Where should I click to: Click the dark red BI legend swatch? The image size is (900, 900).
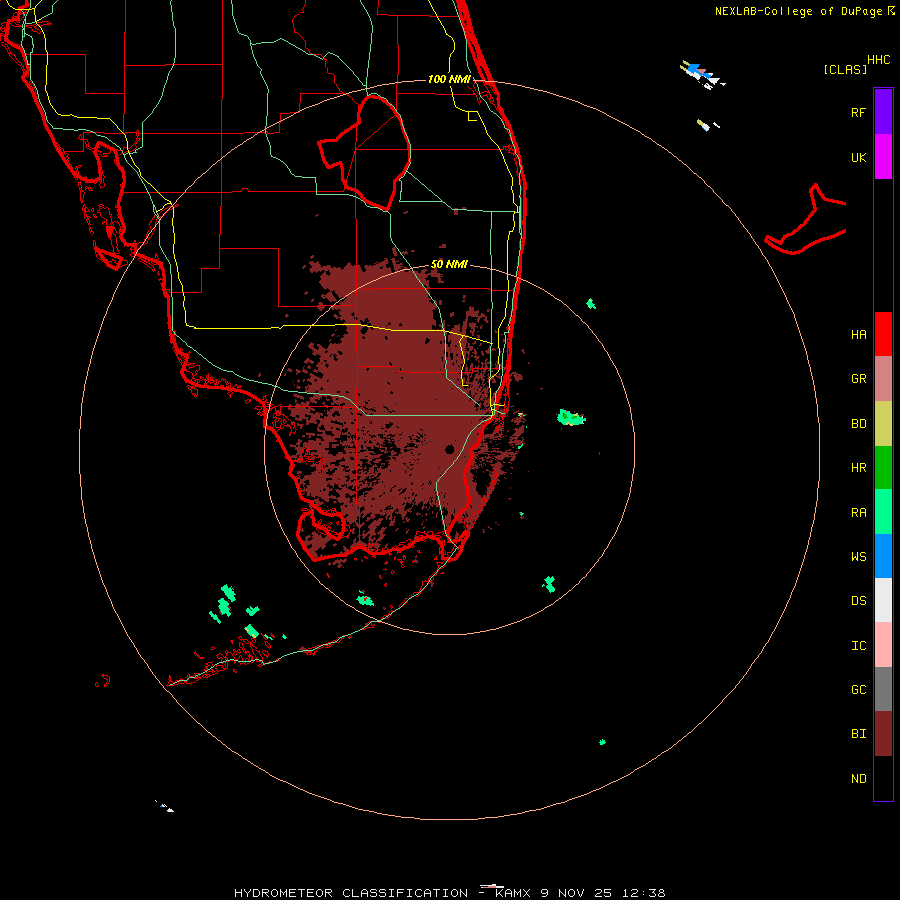click(883, 734)
